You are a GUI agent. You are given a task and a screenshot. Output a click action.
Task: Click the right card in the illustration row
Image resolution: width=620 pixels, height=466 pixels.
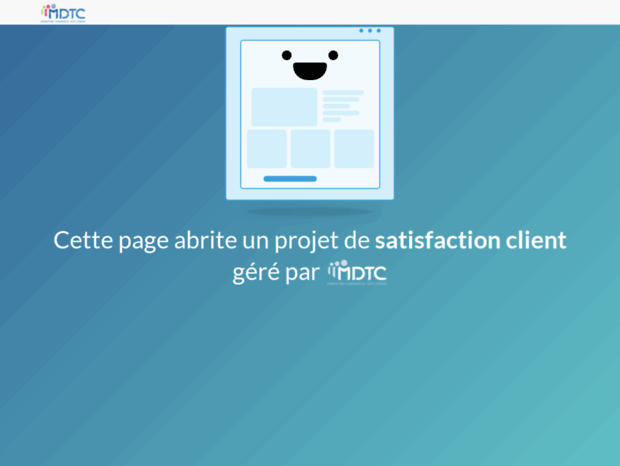[353, 148]
